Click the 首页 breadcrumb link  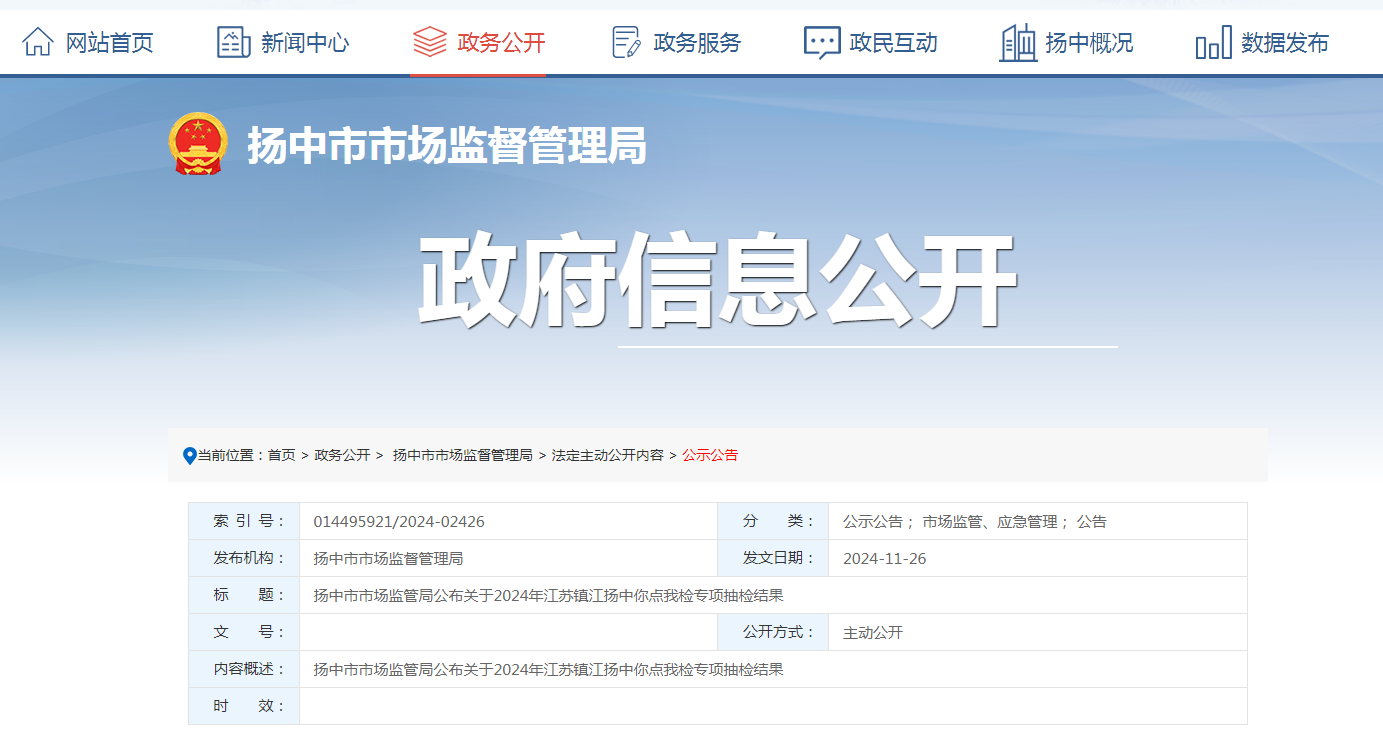(282, 455)
